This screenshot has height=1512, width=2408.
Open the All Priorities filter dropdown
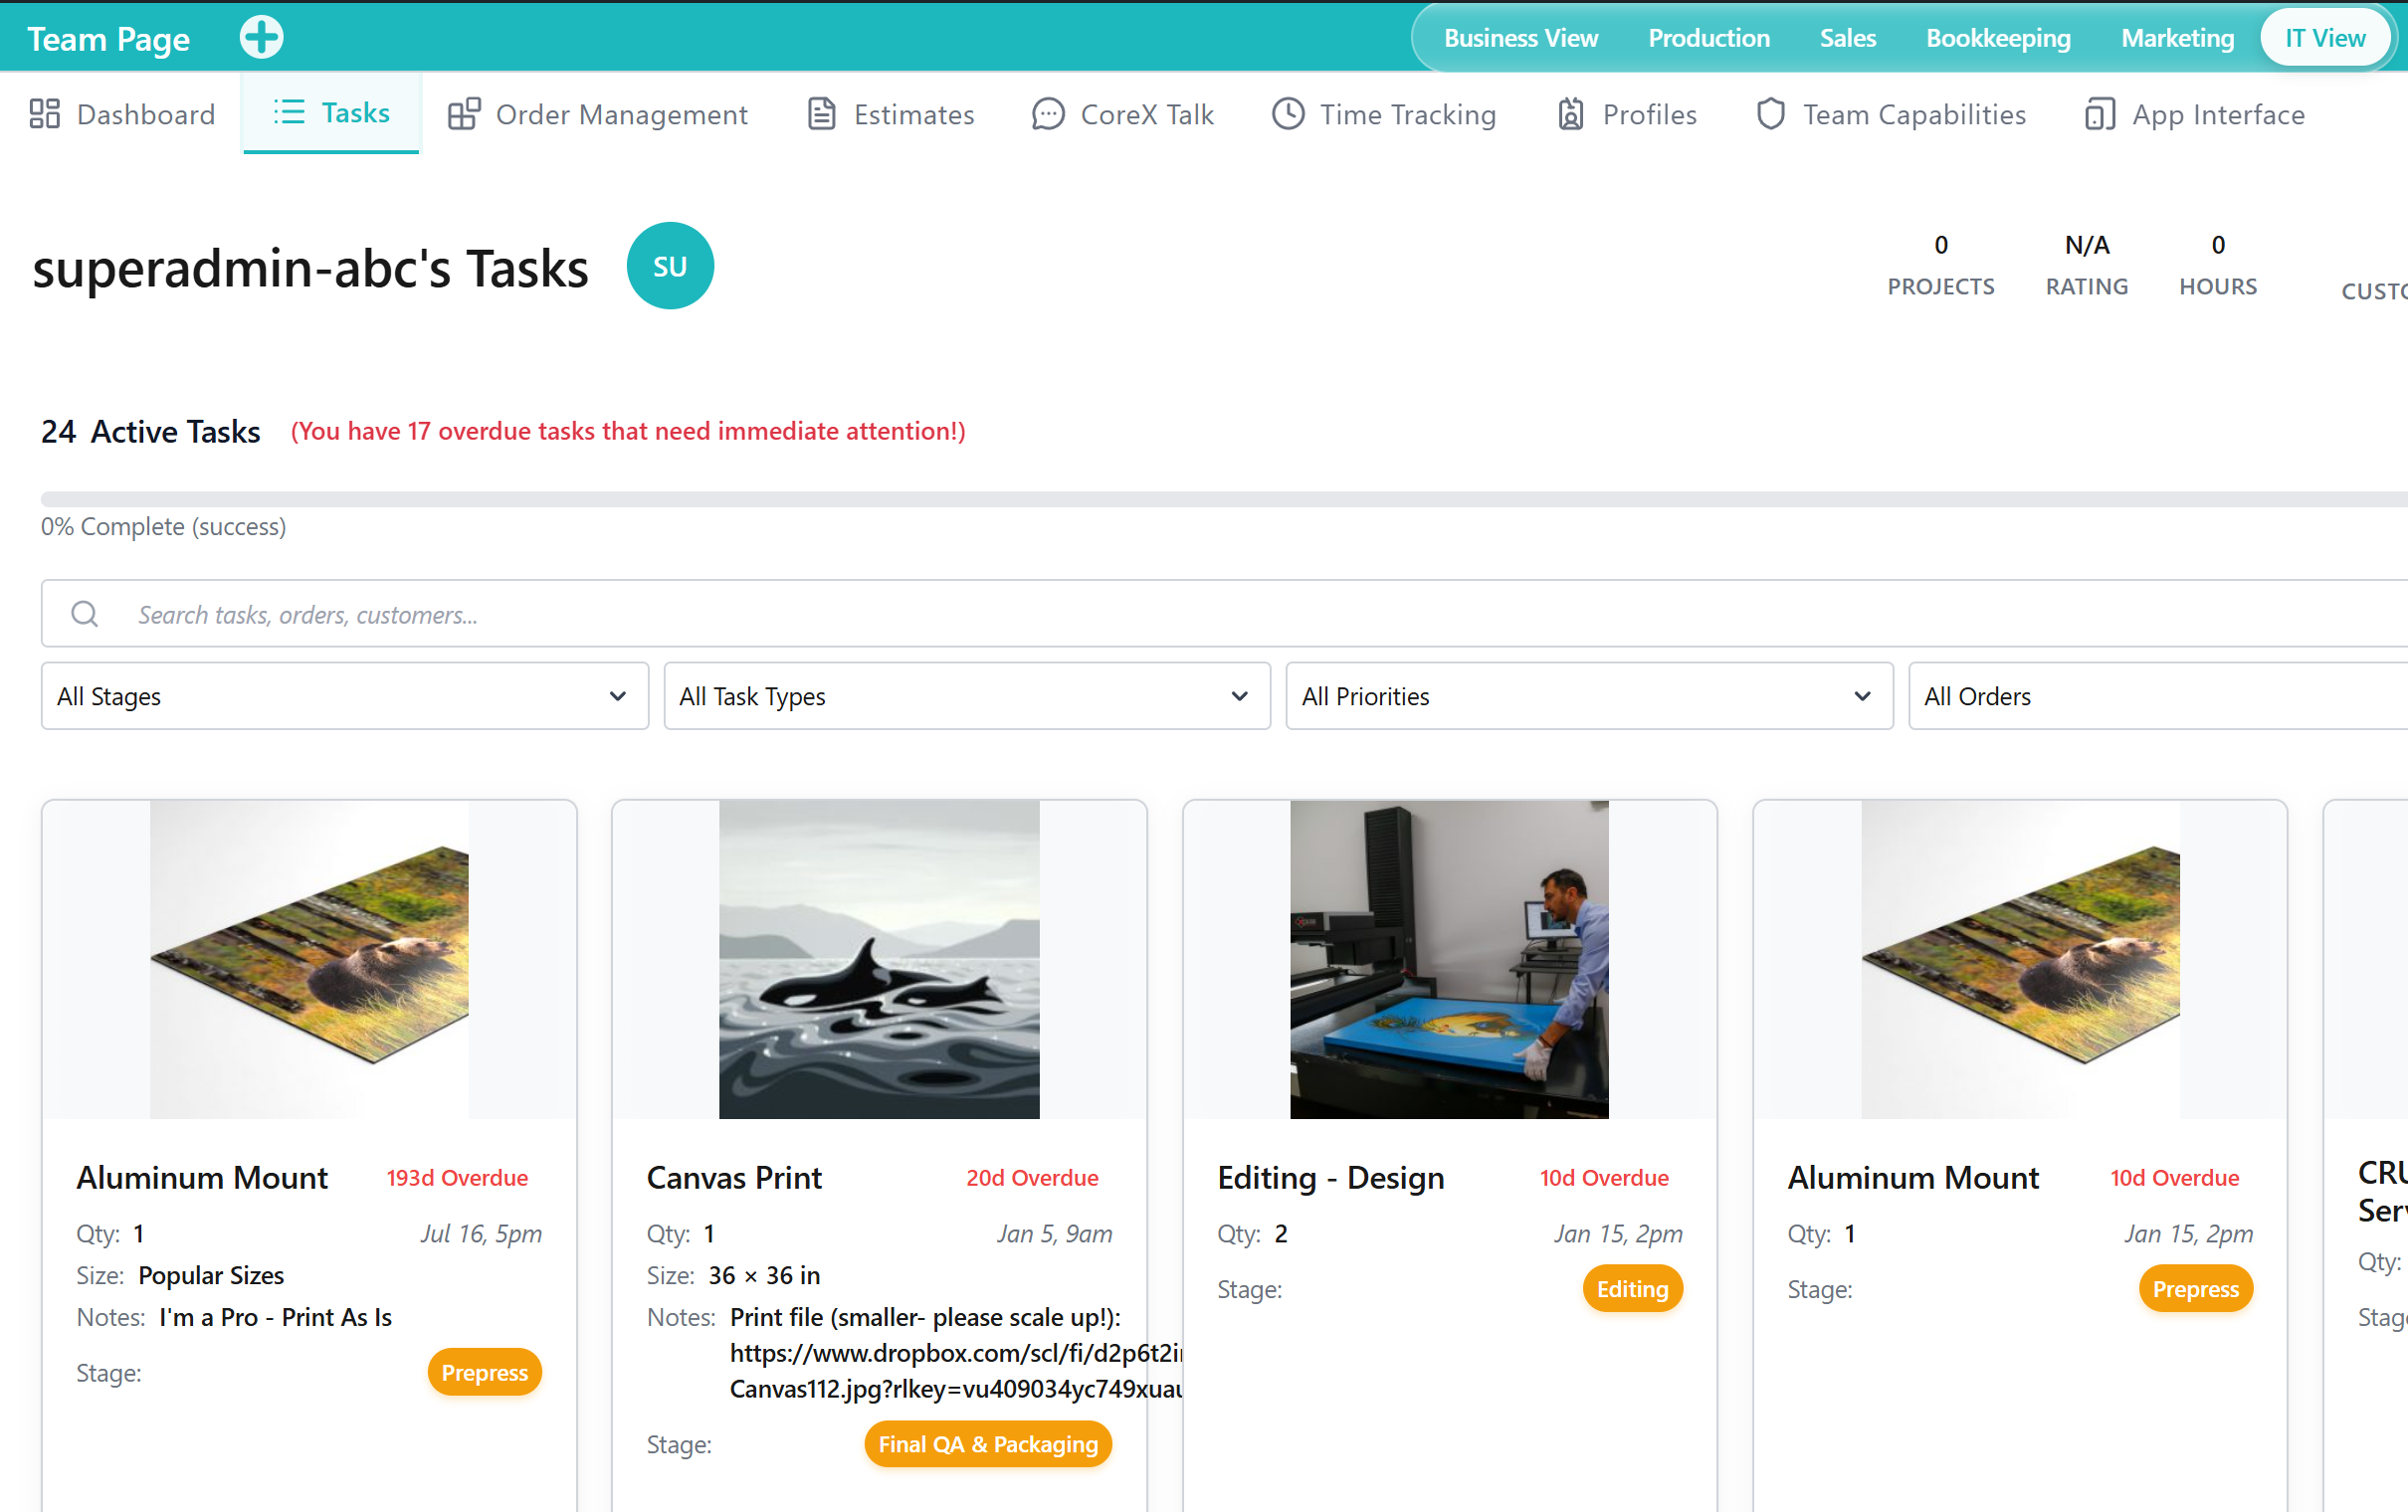pos(1589,696)
